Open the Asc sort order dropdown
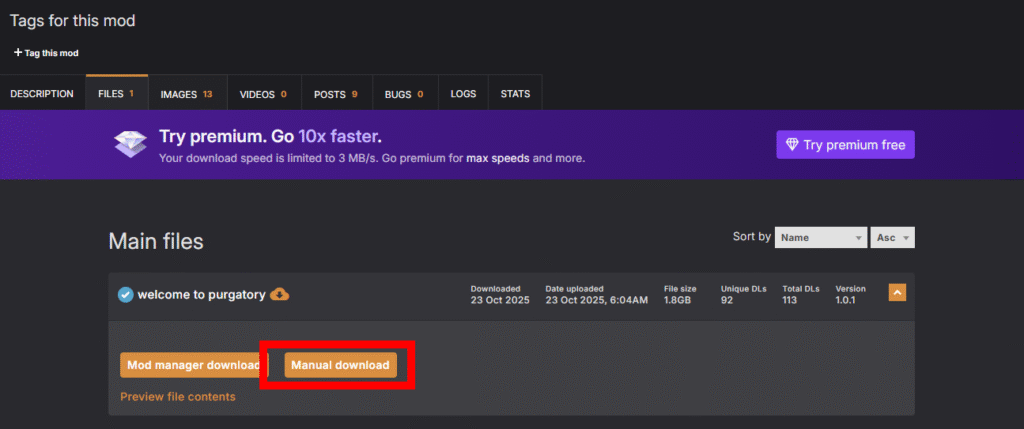Viewport: 1024px width, 429px height. (893, 238)
